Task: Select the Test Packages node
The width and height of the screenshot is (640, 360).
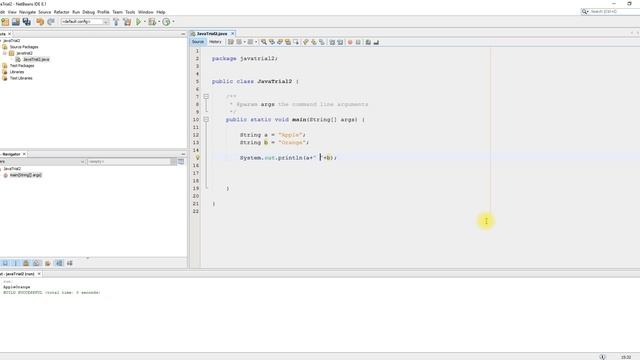Action: point(22,66)
